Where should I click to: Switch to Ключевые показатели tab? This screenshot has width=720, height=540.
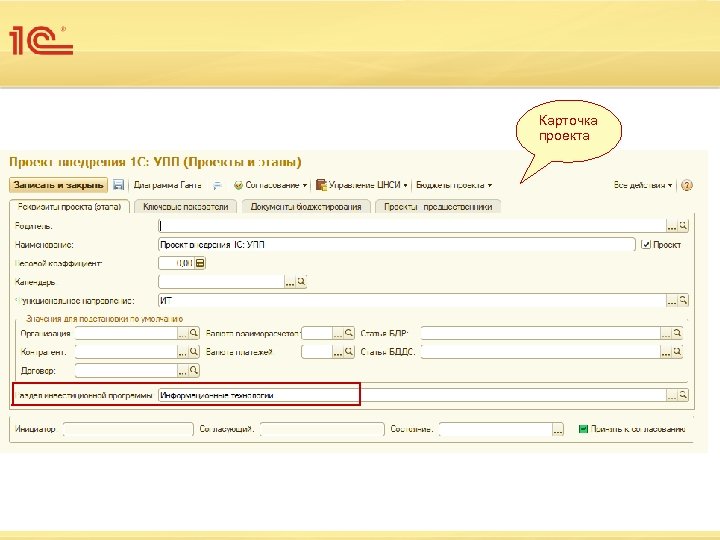(x=186, y=207)
